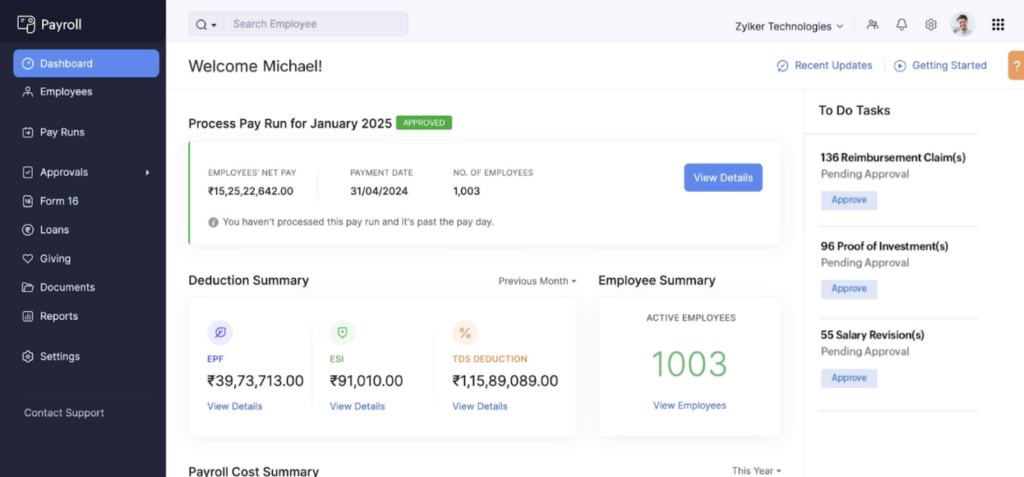Click the TDS amount ₹1,15,89,089.00
Screen dimensions: 1024x477
point(505,381)
